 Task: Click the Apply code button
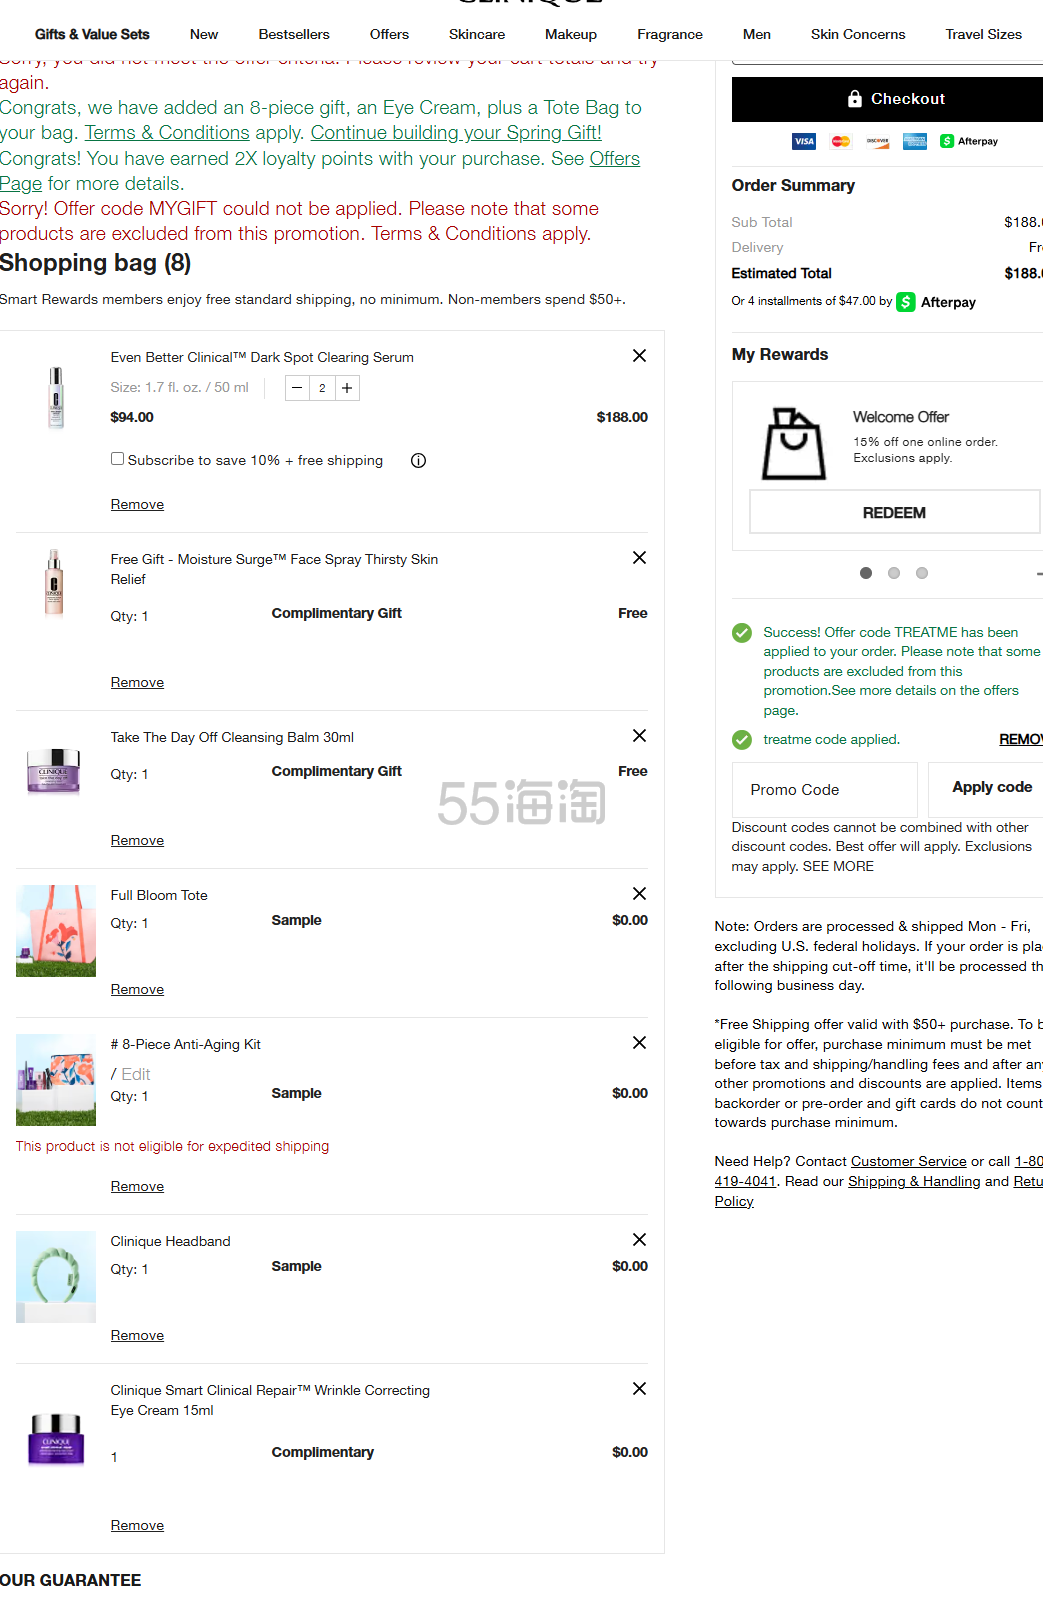click(x=990, y=788)
